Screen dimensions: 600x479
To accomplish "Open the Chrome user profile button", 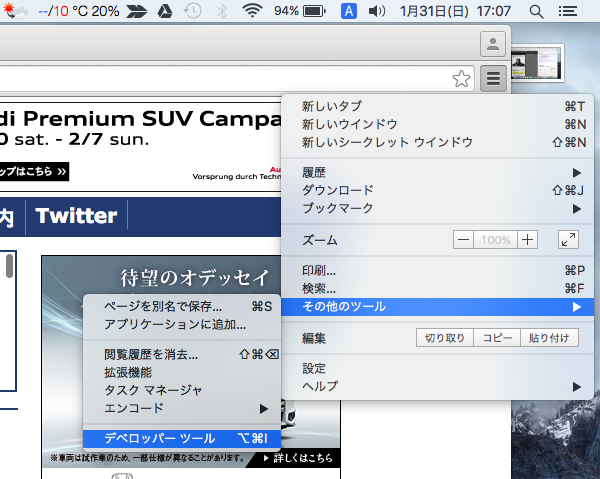I will pos(493,44).
